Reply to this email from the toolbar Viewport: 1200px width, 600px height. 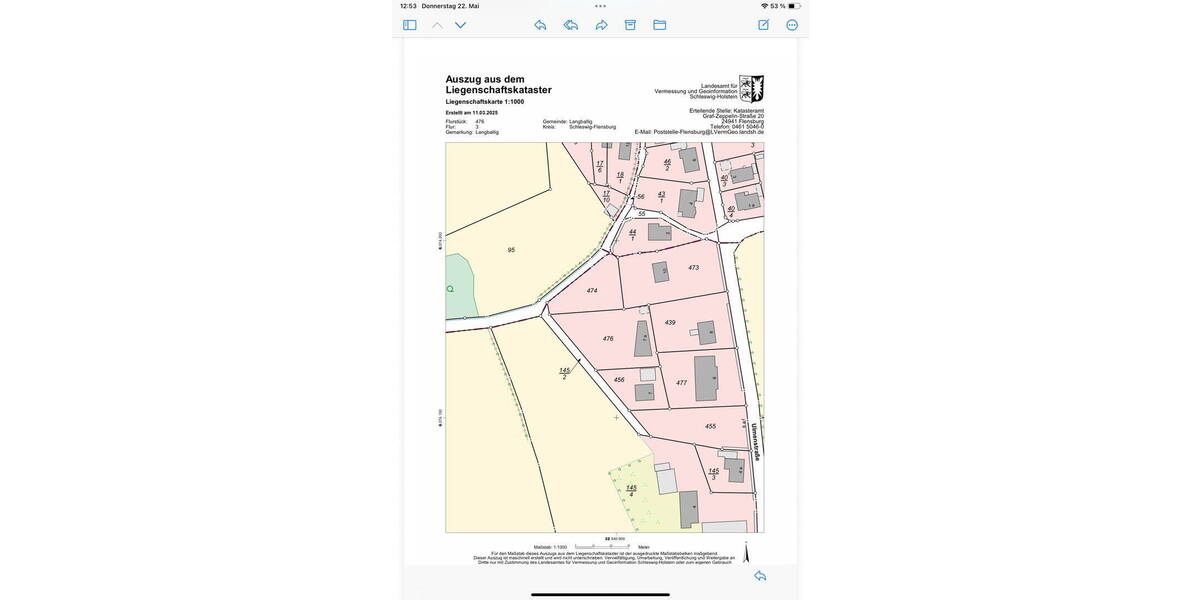540,25
